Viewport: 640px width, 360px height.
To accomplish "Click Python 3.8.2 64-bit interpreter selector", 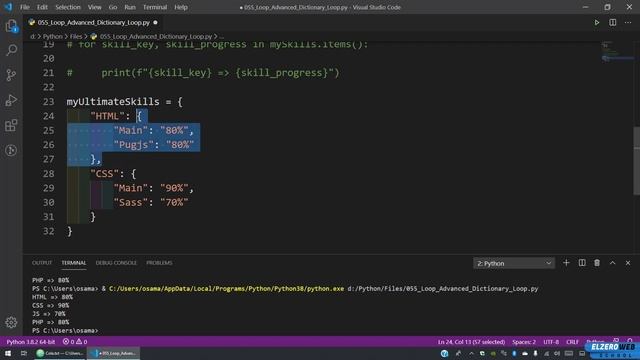I will point(31,342).
